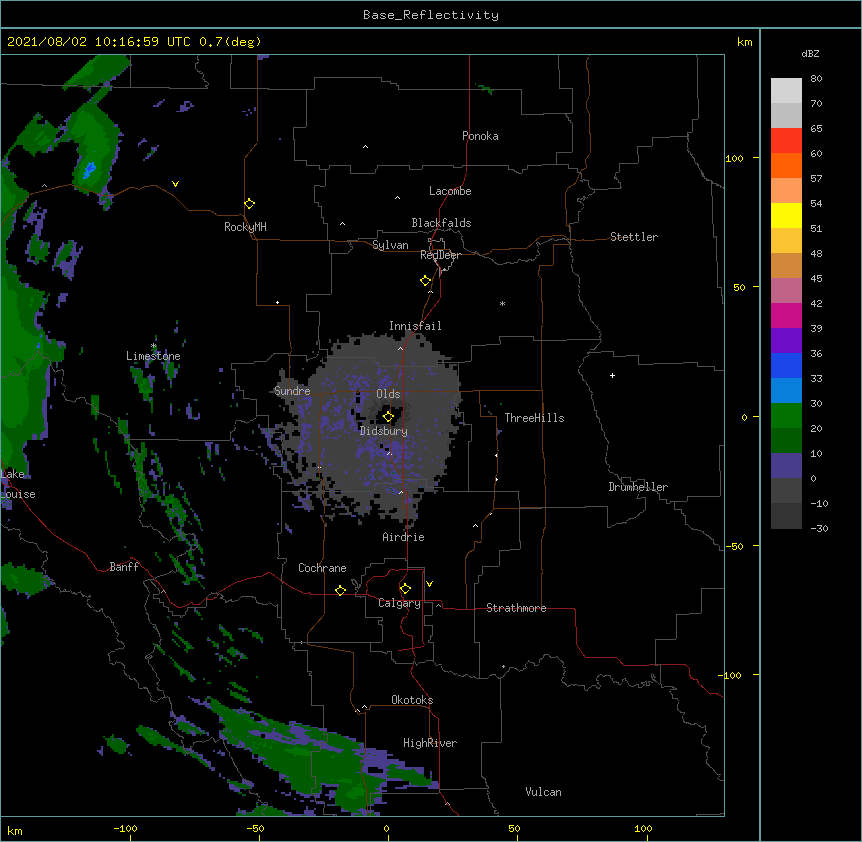Click the Olds town label
This screenshot has height=842, width=862.
(388, 394)
